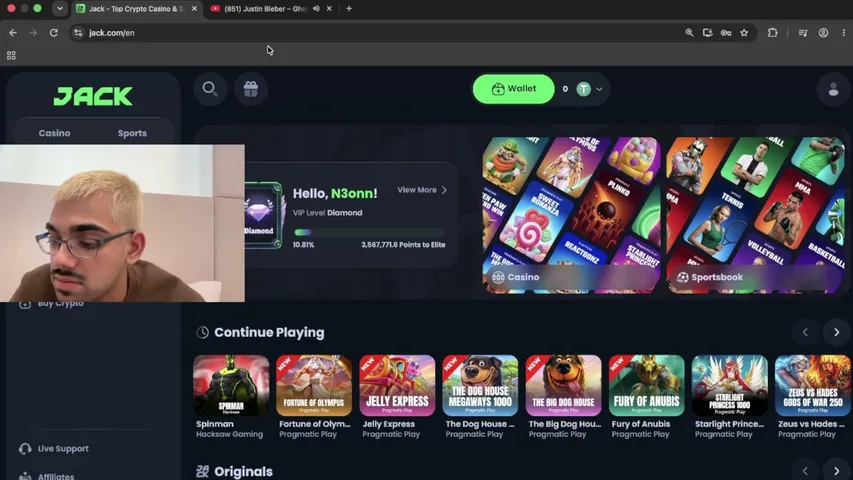Close the Justin Bieber YouTube tab

[x=329, y=9]
